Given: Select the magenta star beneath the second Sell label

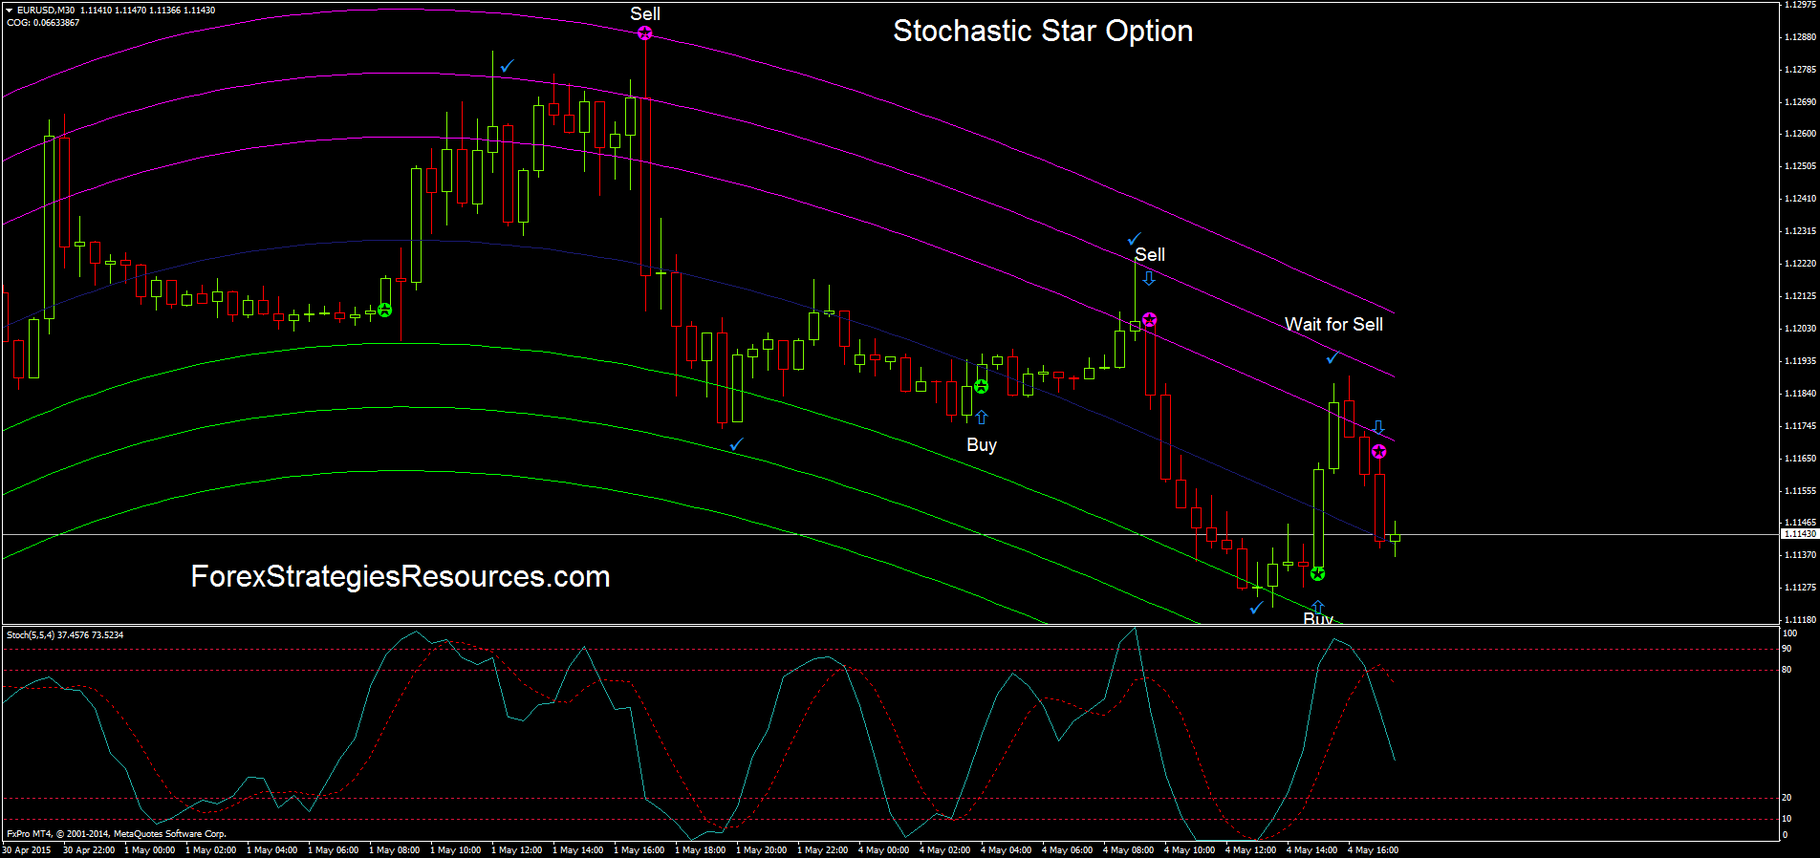Looking at the screenshot, I should coord(1150,319).
